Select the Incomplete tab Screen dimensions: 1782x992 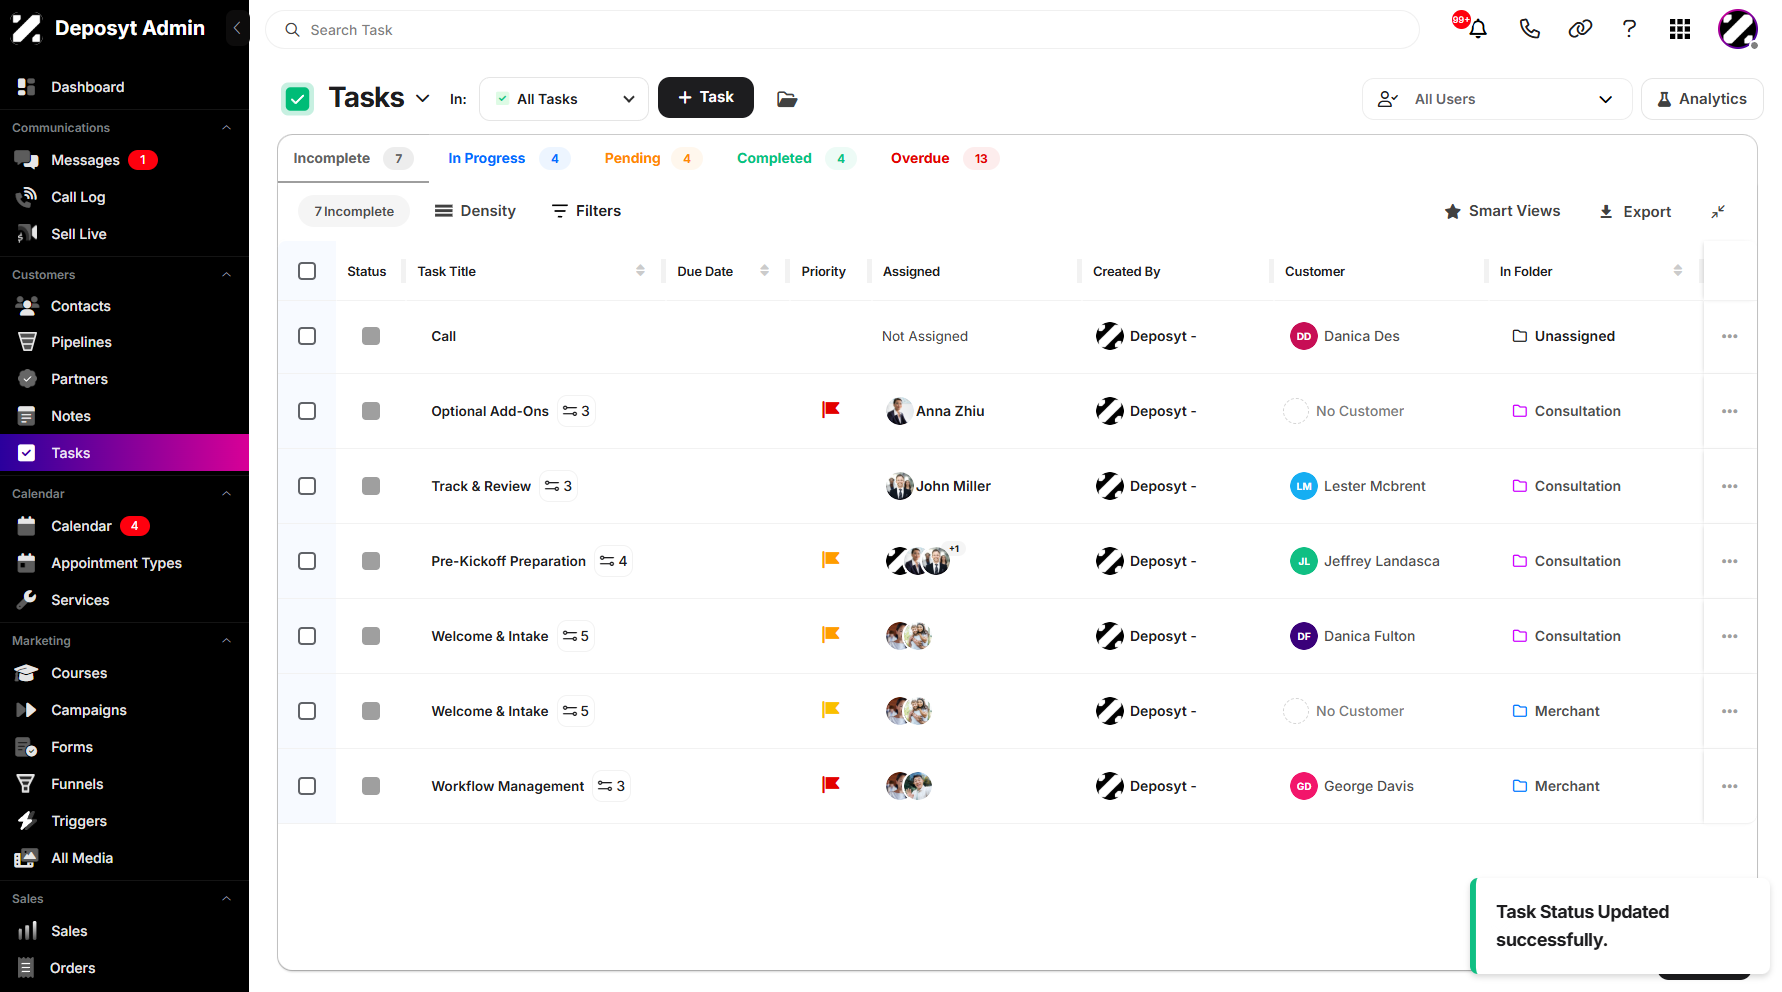click(353, 158)
